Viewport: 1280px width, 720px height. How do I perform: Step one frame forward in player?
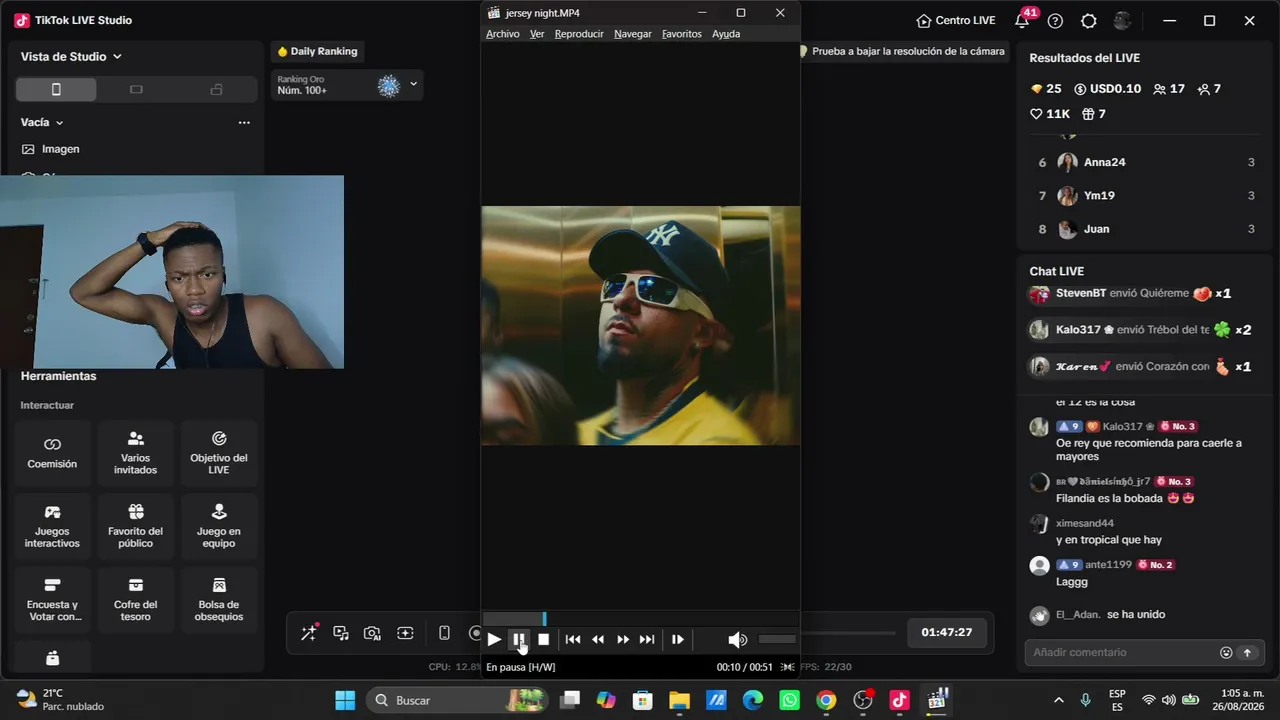coord(678,639)
